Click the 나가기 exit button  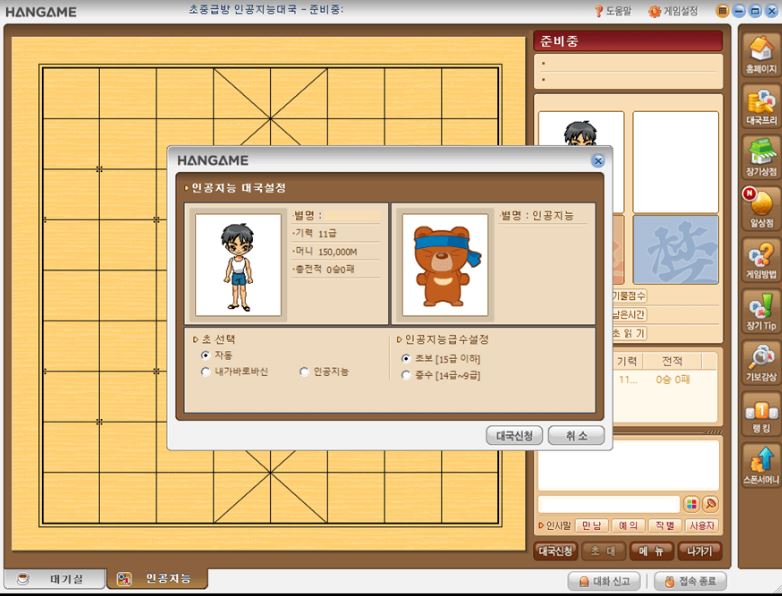pyautogui.click(x=700, y=551)
